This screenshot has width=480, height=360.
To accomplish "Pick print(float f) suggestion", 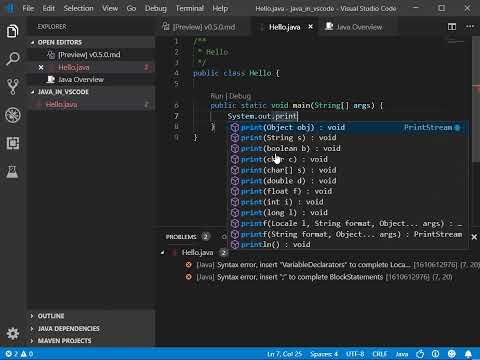I will click(347, 191).
